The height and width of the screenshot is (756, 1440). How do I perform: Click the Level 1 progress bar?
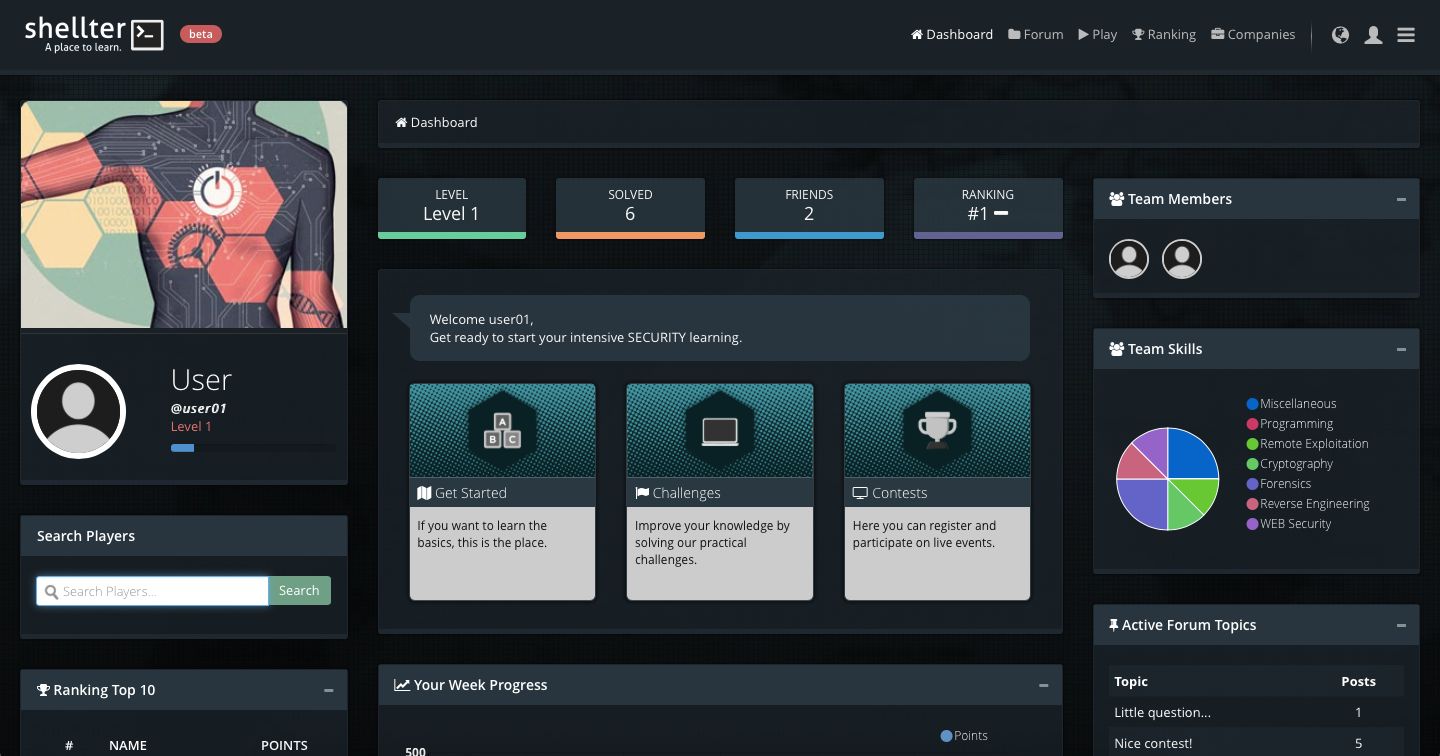[183, 448]
